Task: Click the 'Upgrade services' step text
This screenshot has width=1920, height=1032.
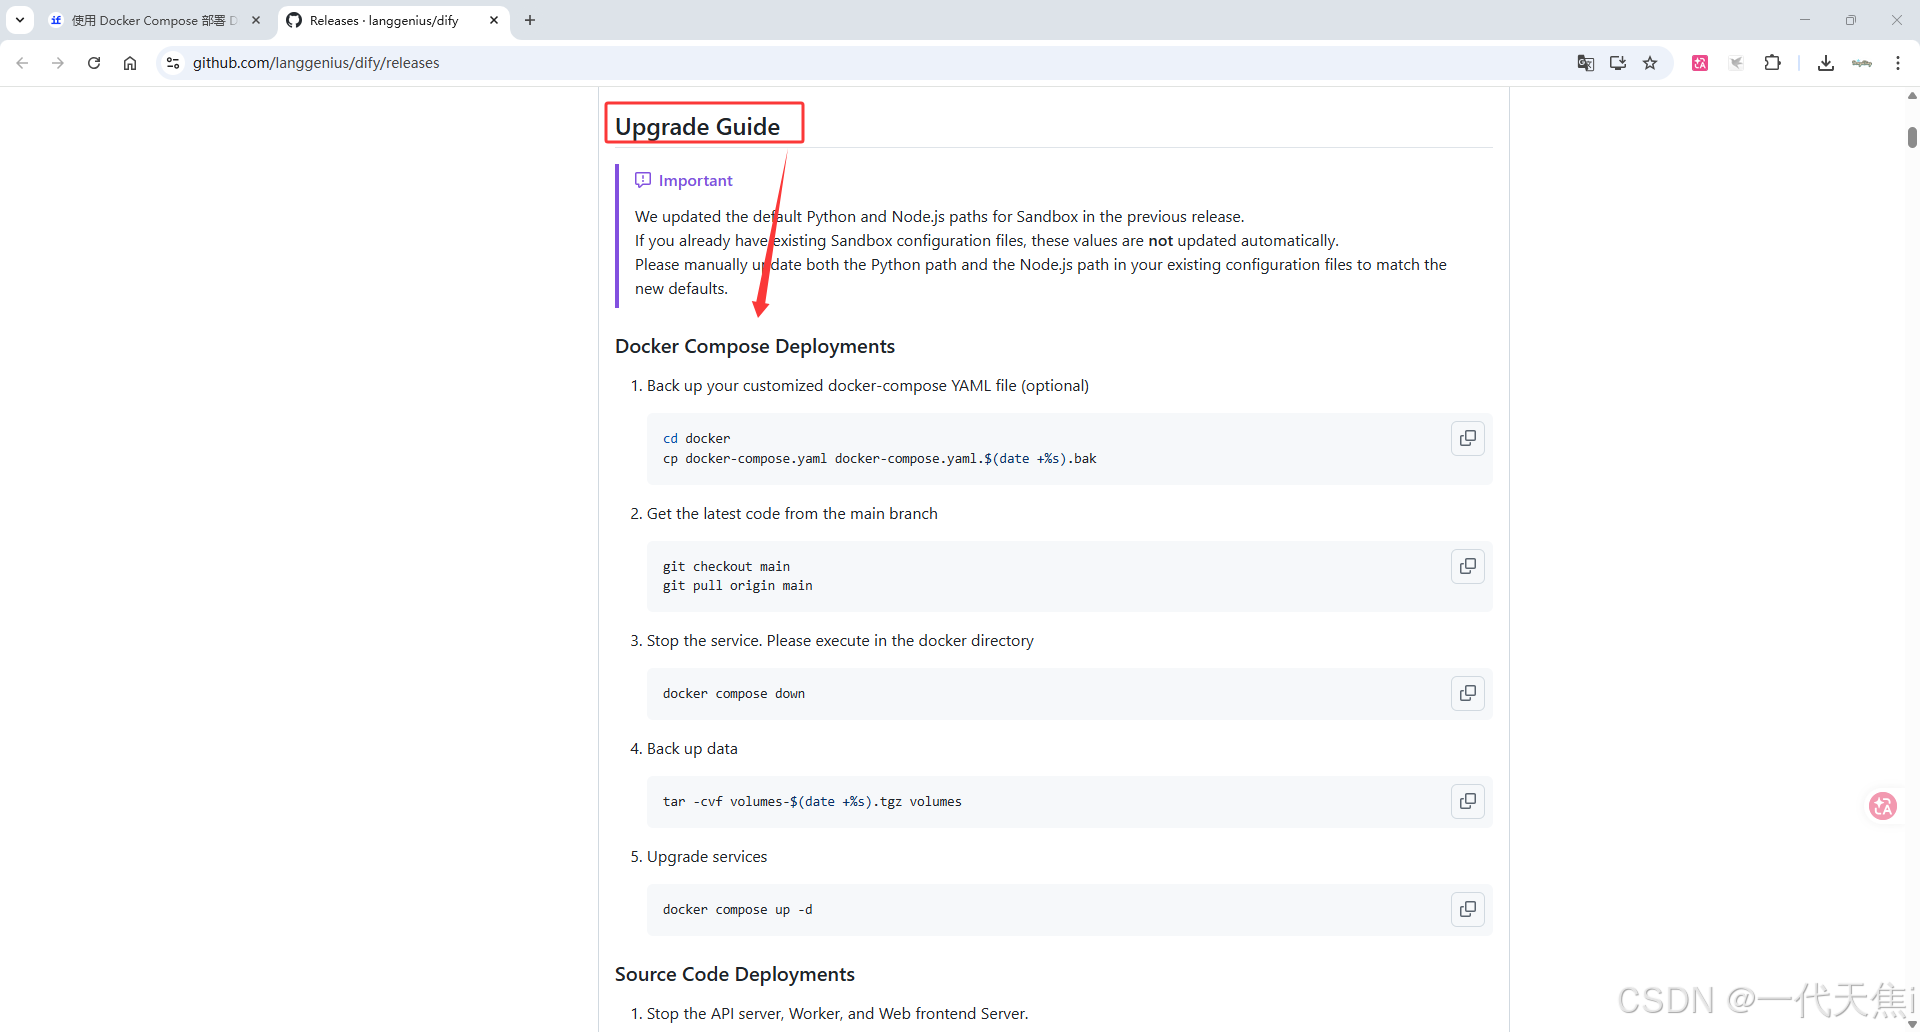Action: (707, 857)
